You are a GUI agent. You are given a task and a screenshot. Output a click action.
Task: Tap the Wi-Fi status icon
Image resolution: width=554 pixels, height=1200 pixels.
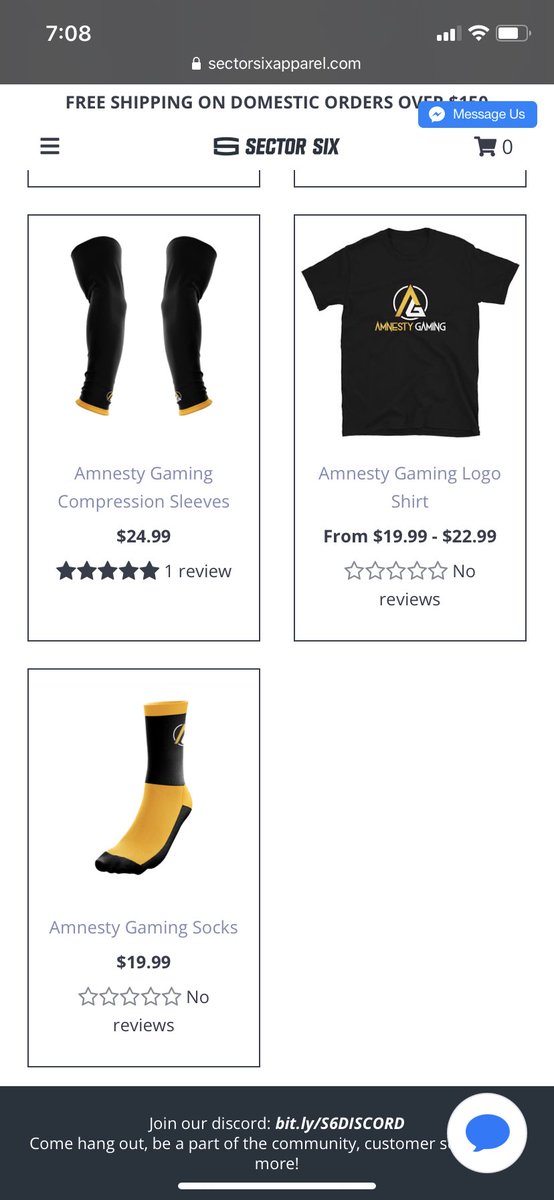478,34
